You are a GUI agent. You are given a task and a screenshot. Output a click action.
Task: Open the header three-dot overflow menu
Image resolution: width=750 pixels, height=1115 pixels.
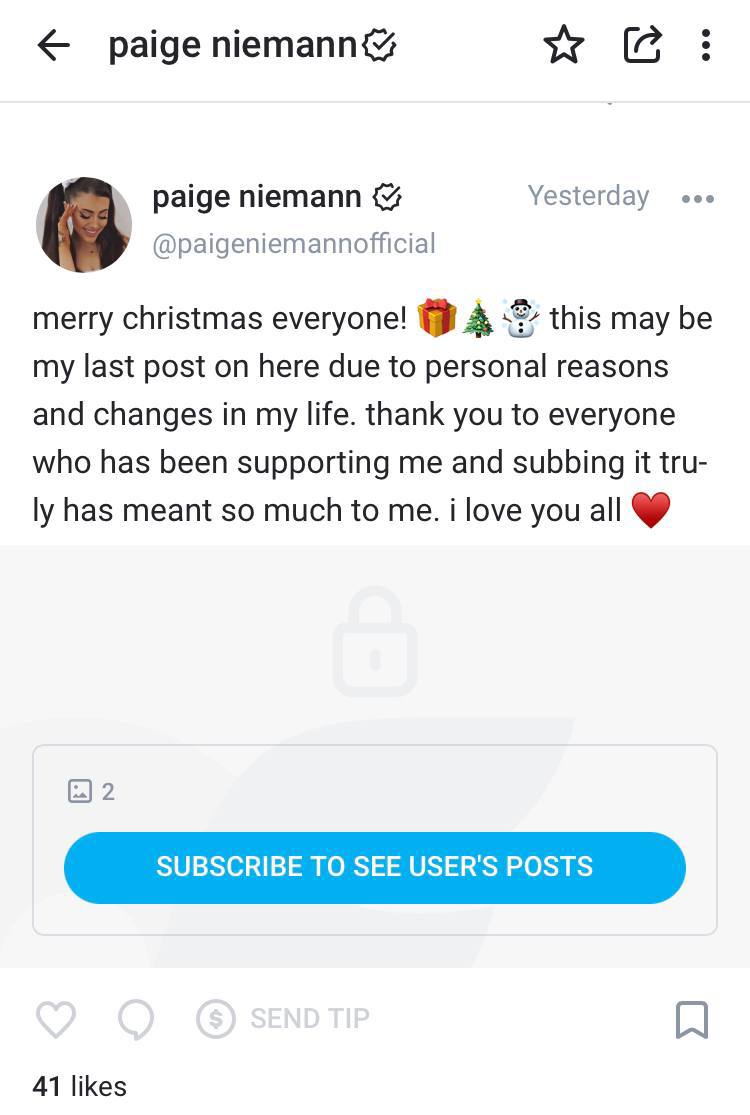tap(705, 46)
